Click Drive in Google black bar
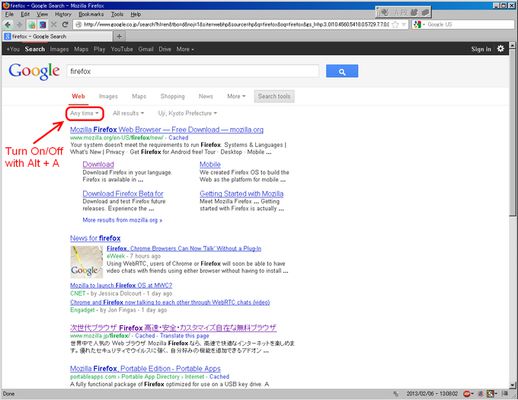This screenshot has height=400, width=518. click(x=165, y=49)
